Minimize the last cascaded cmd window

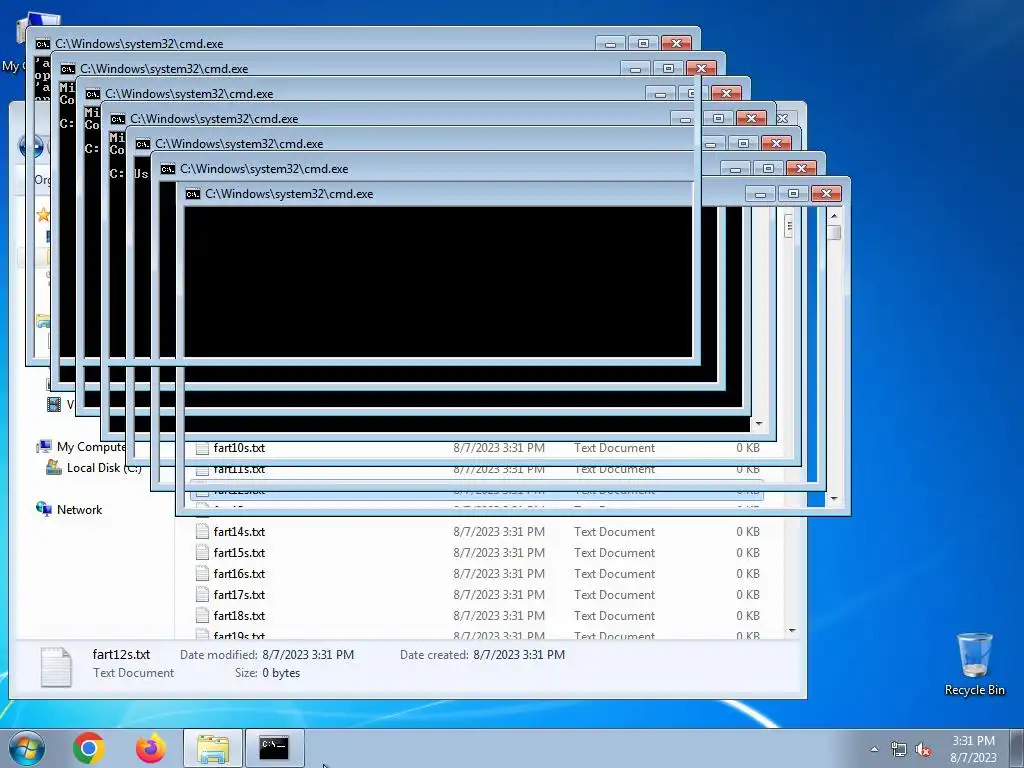tap(760, 193)
